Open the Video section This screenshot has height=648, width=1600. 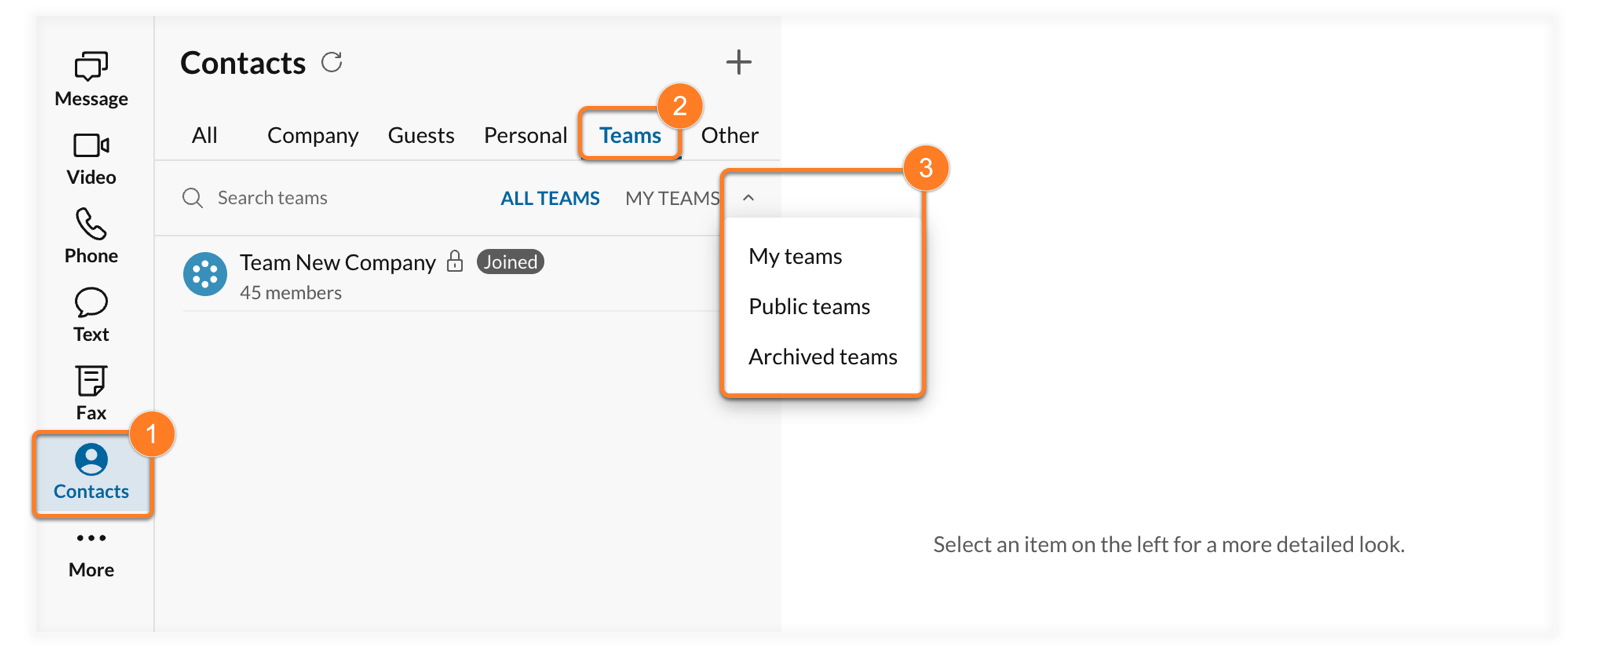[x=91, y=158]
